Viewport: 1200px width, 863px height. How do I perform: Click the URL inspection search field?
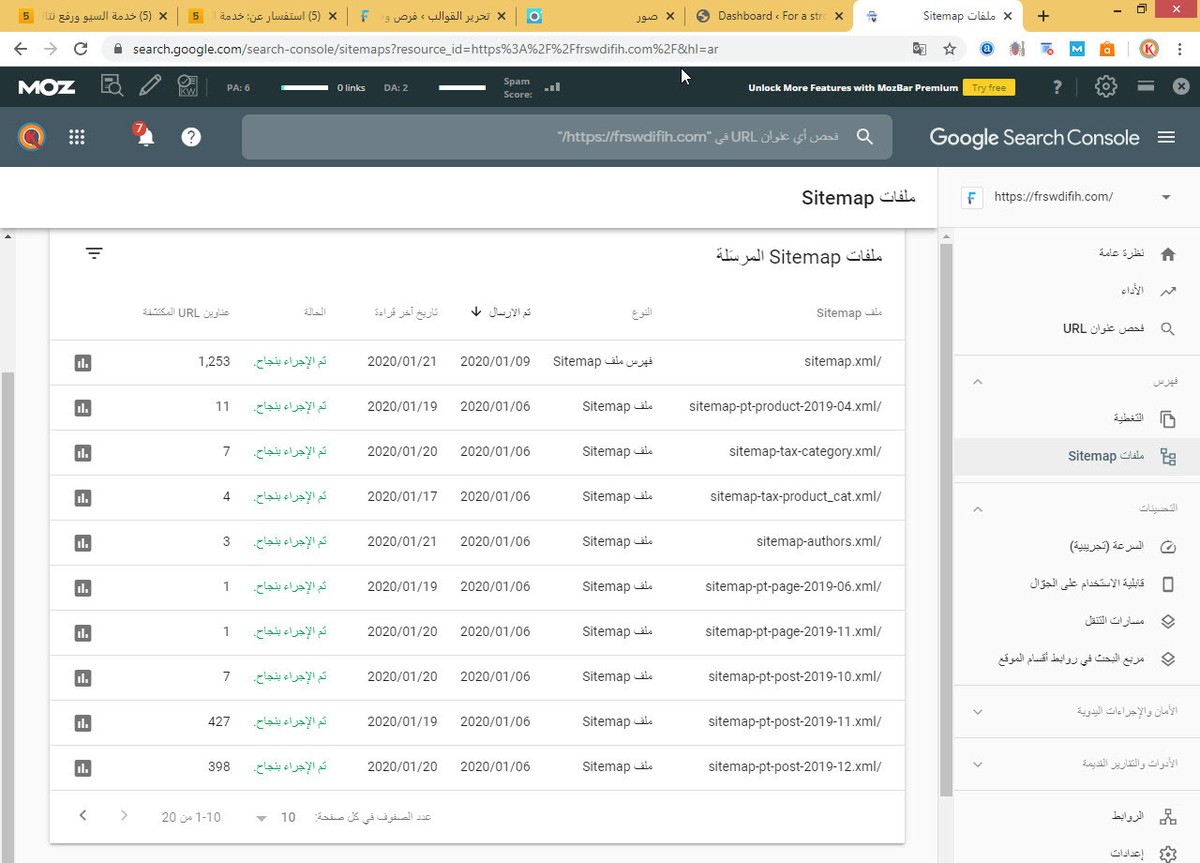[x=567, y=137]
